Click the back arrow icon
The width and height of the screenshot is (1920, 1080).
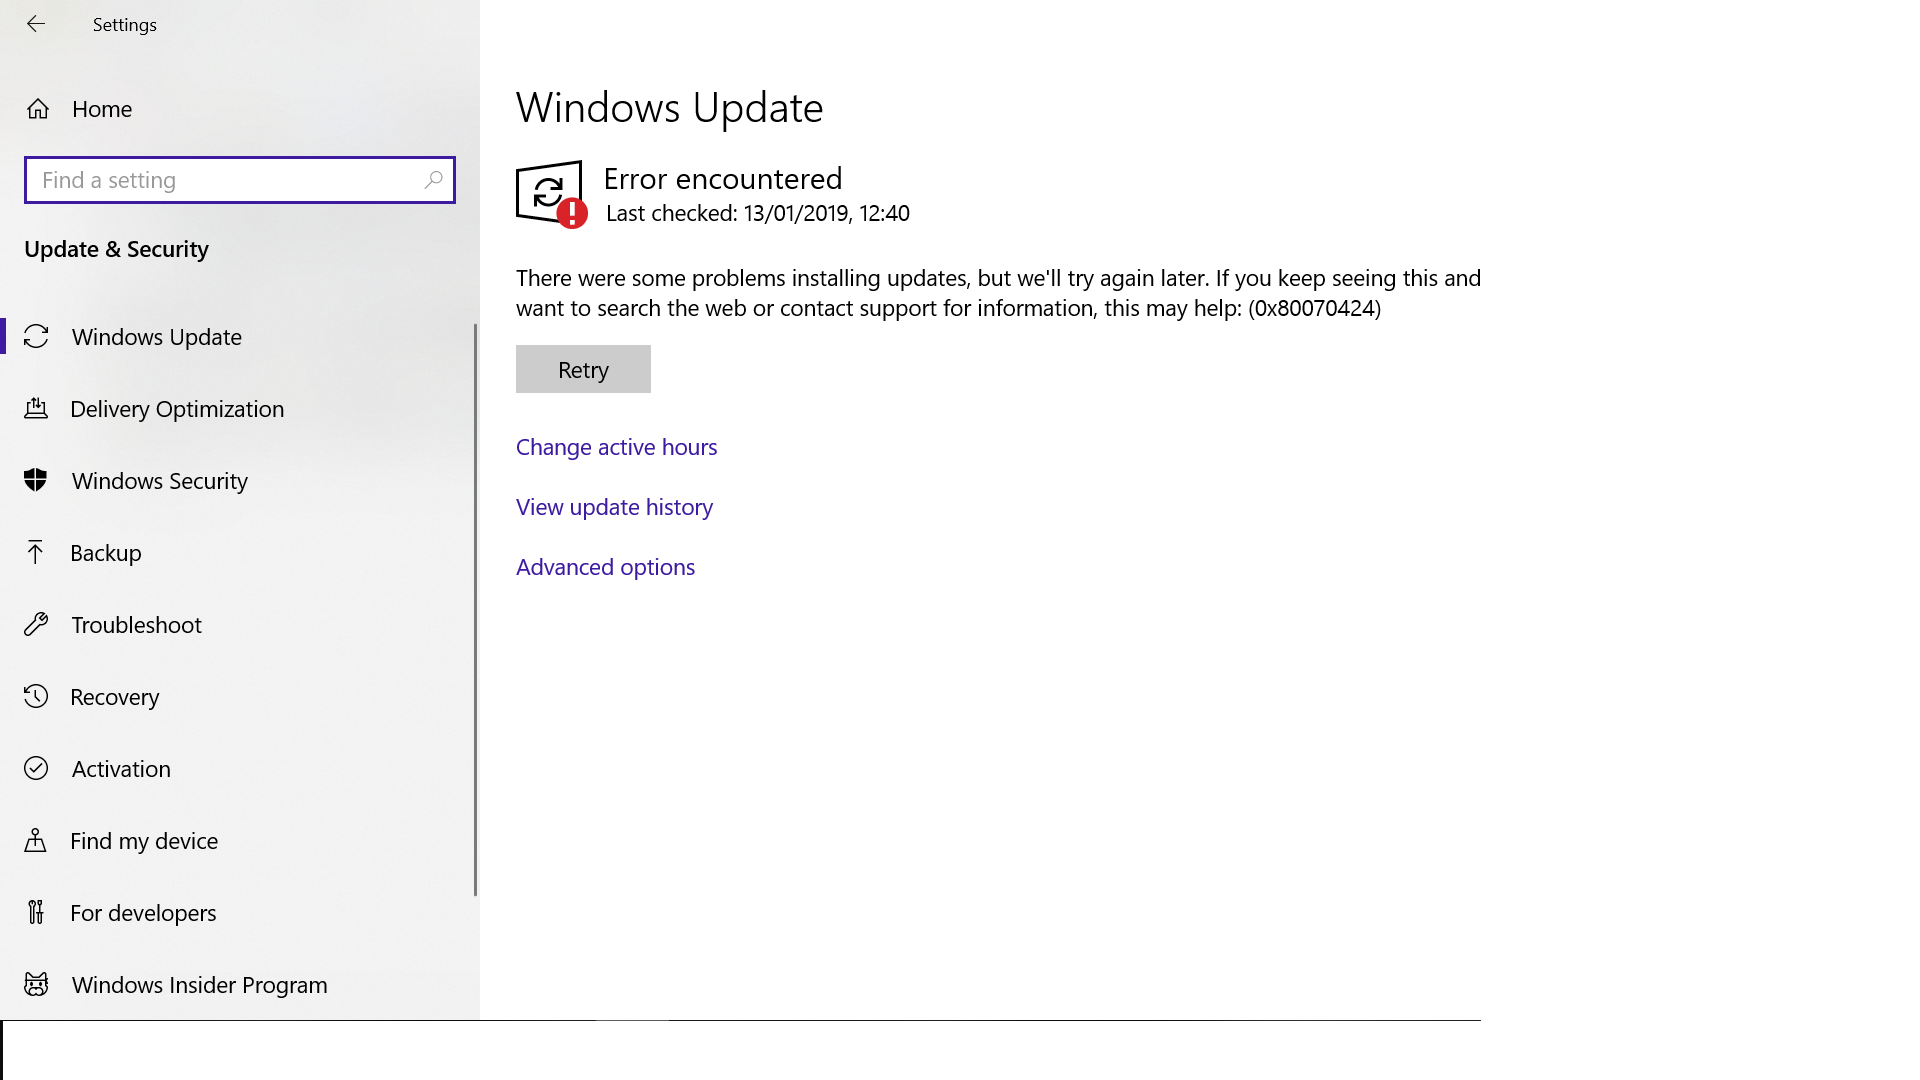(x=36, y=24)
